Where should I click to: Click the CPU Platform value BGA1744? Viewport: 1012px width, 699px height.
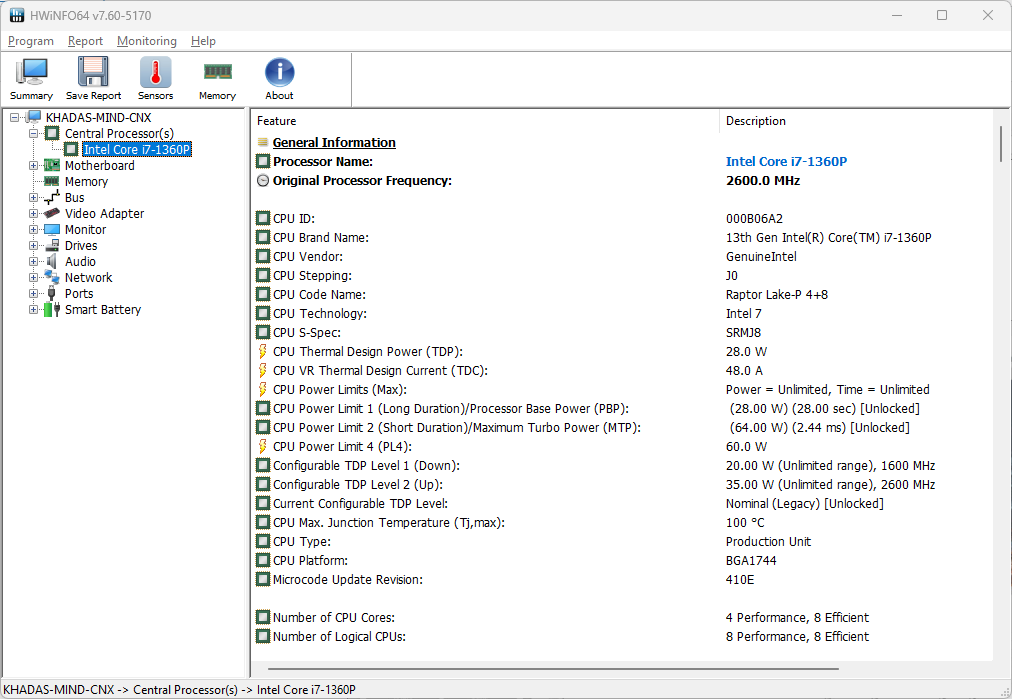click(x=751, y=561)
